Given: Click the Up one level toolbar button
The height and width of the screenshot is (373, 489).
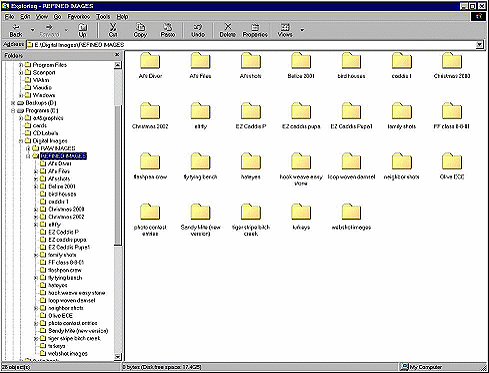Looking at the screenshot, I should point(82,30).
